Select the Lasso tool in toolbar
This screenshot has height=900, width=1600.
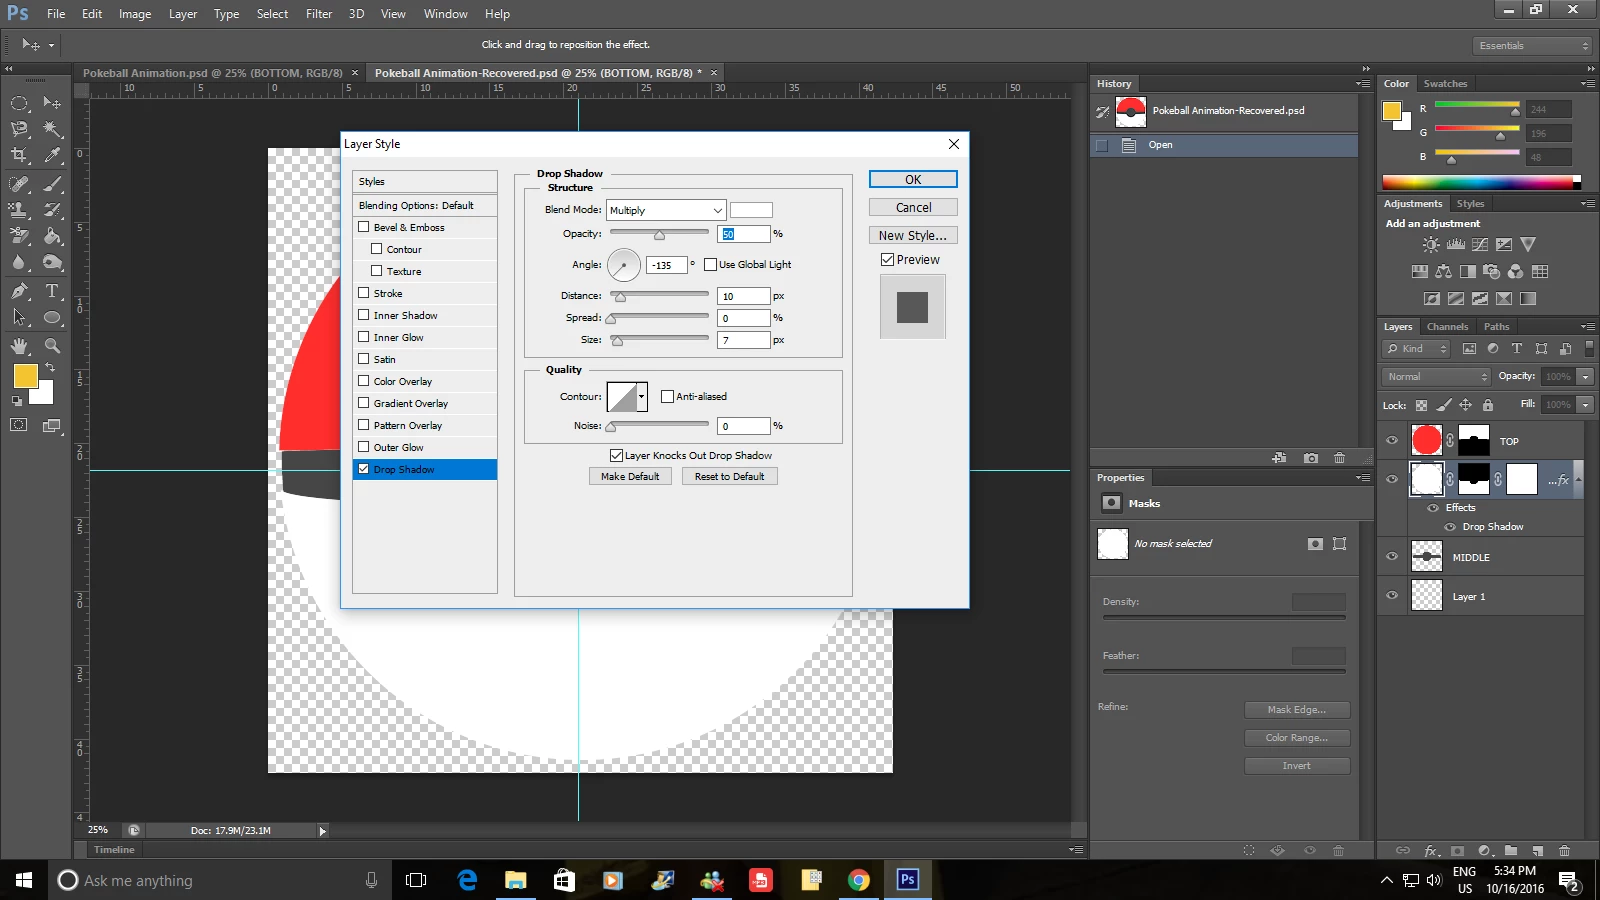point(19,129)
